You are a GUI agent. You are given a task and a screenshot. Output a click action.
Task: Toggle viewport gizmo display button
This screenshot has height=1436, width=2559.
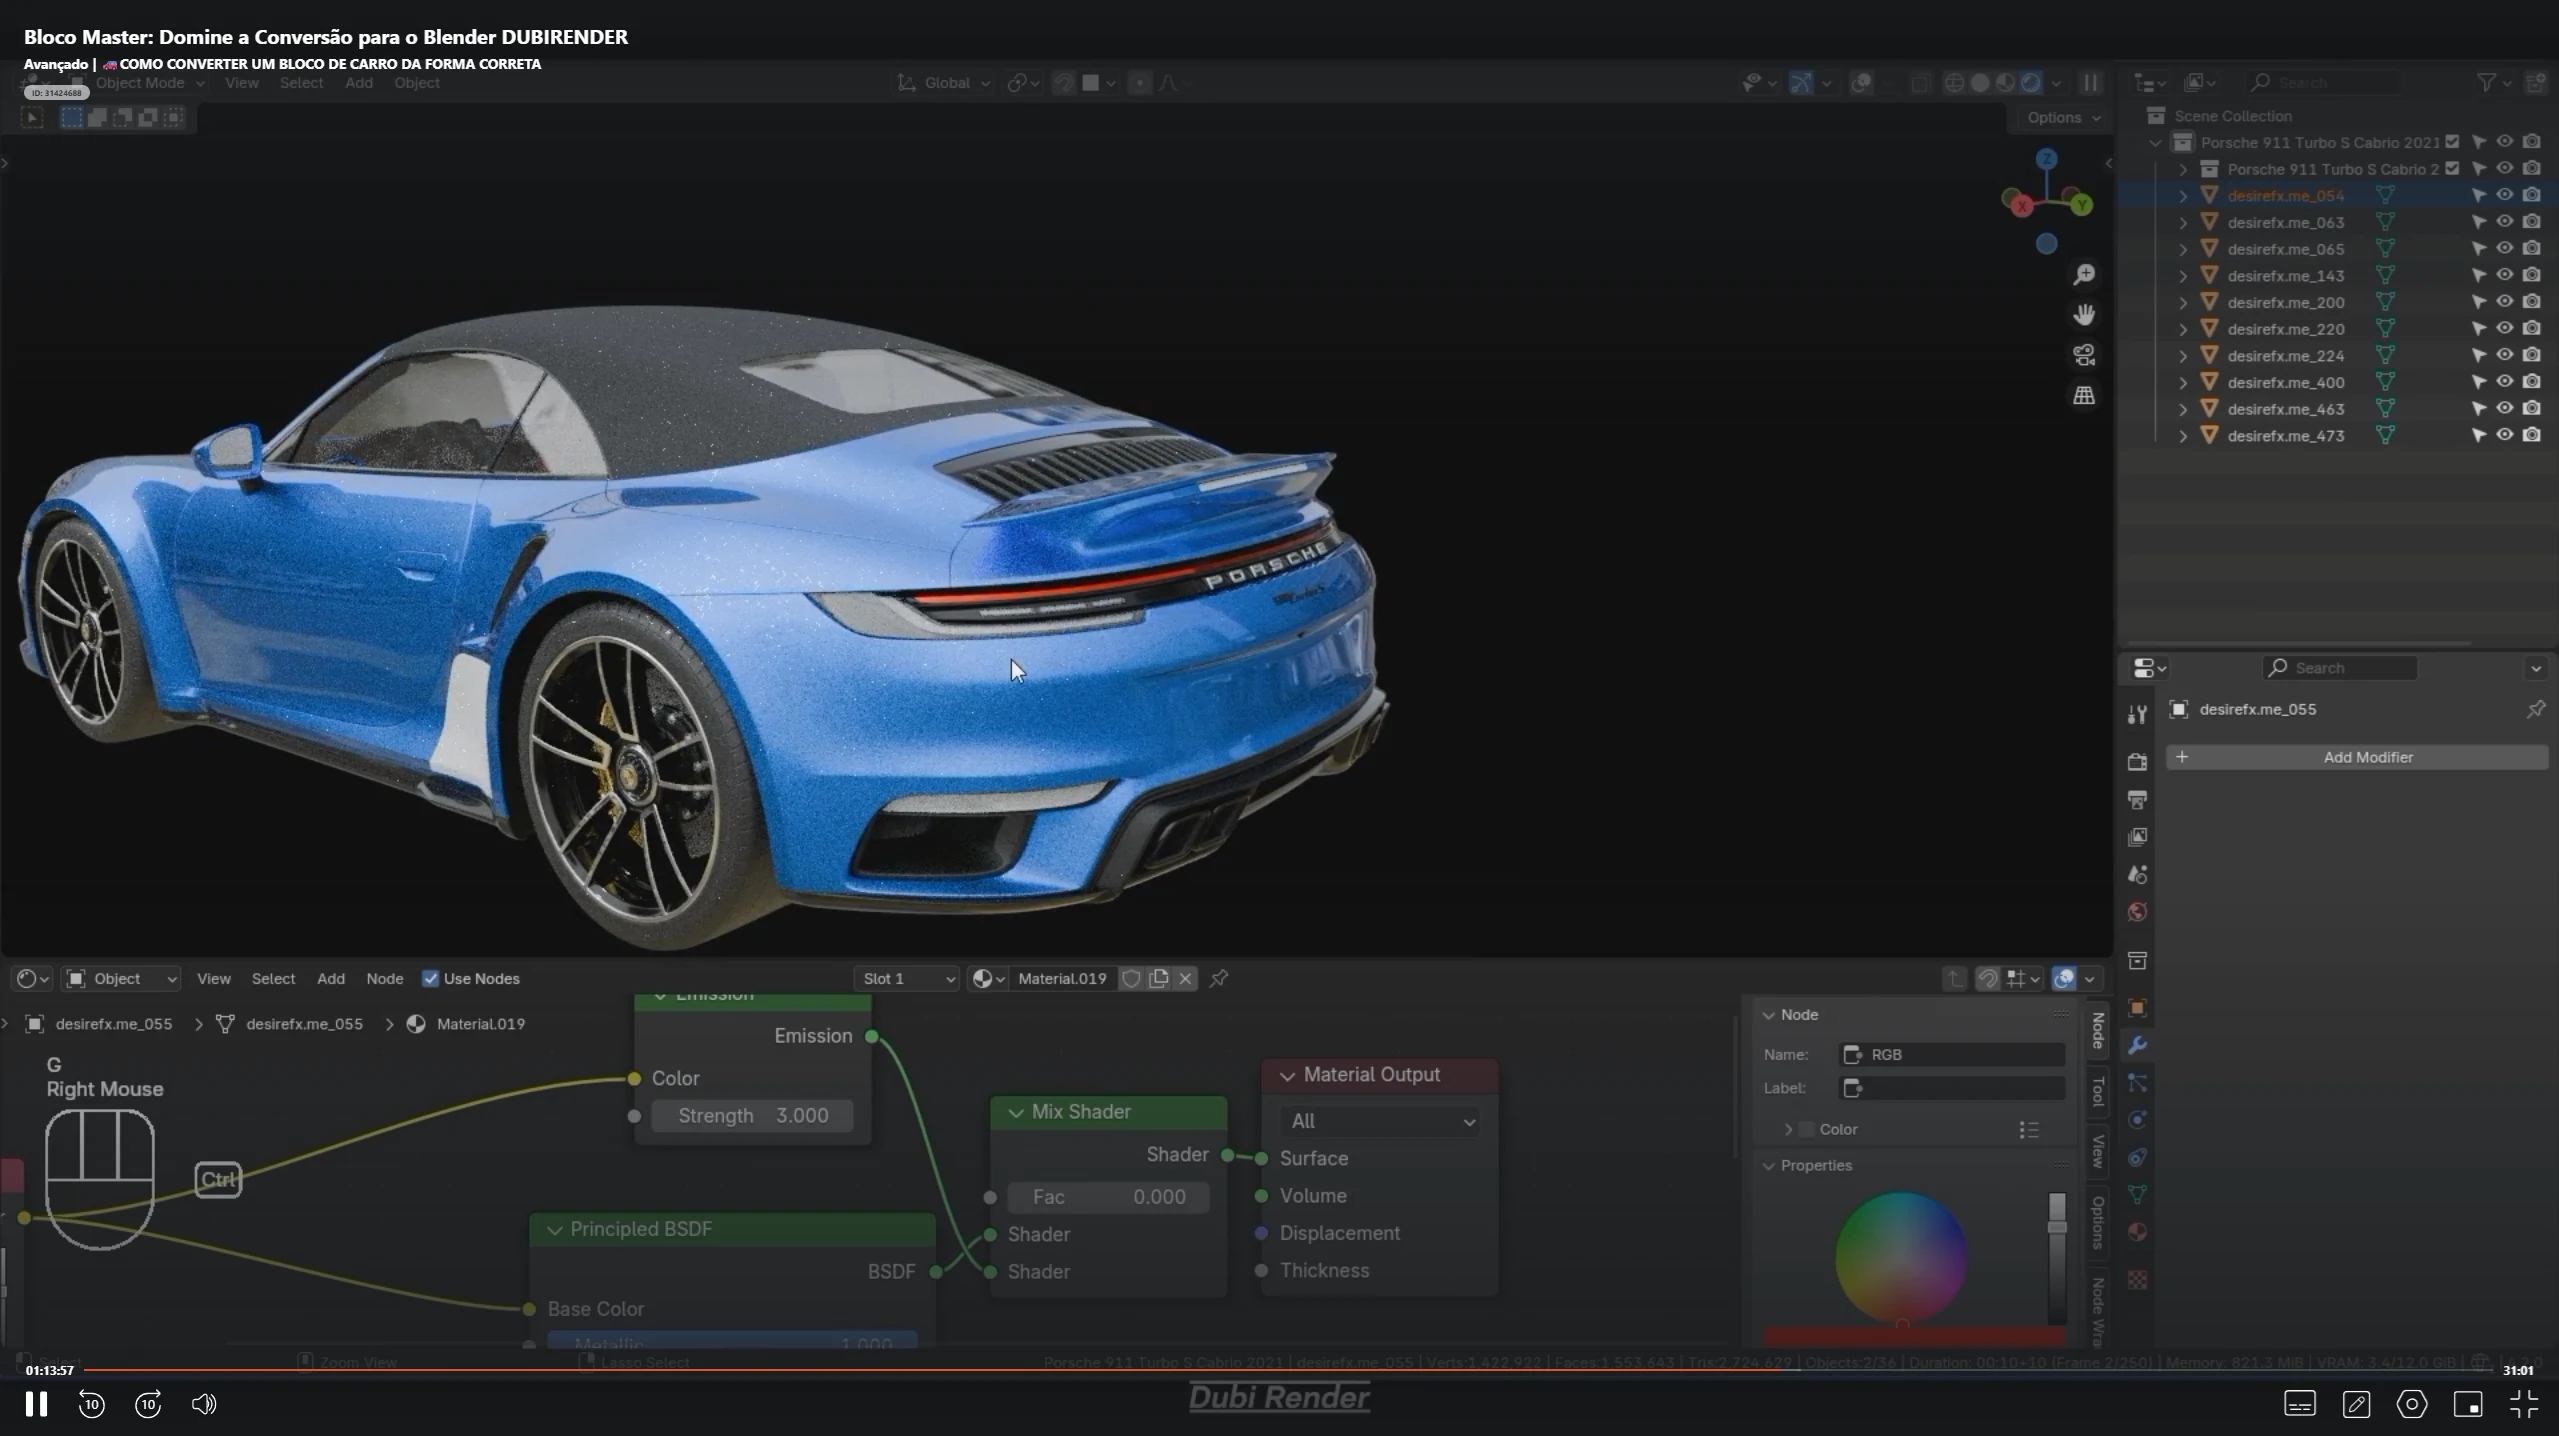pos(1801,83)
